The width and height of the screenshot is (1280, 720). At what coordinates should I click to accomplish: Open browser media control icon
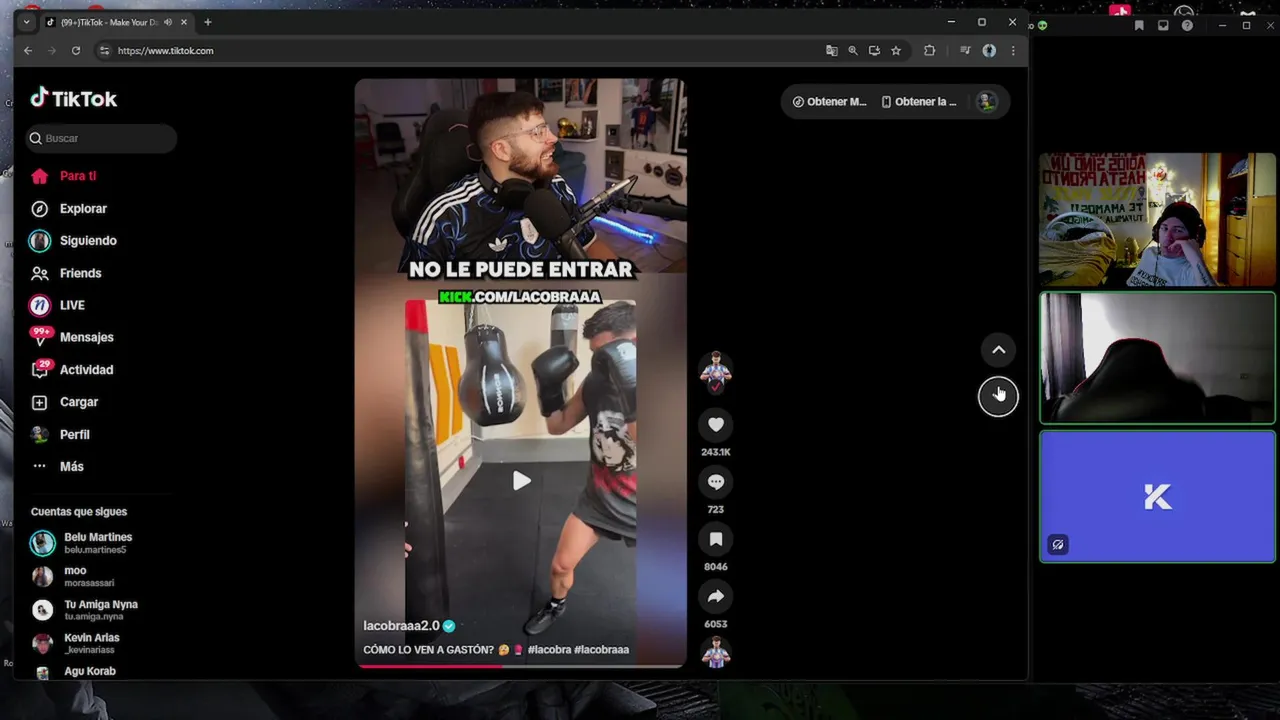point(965,51)
